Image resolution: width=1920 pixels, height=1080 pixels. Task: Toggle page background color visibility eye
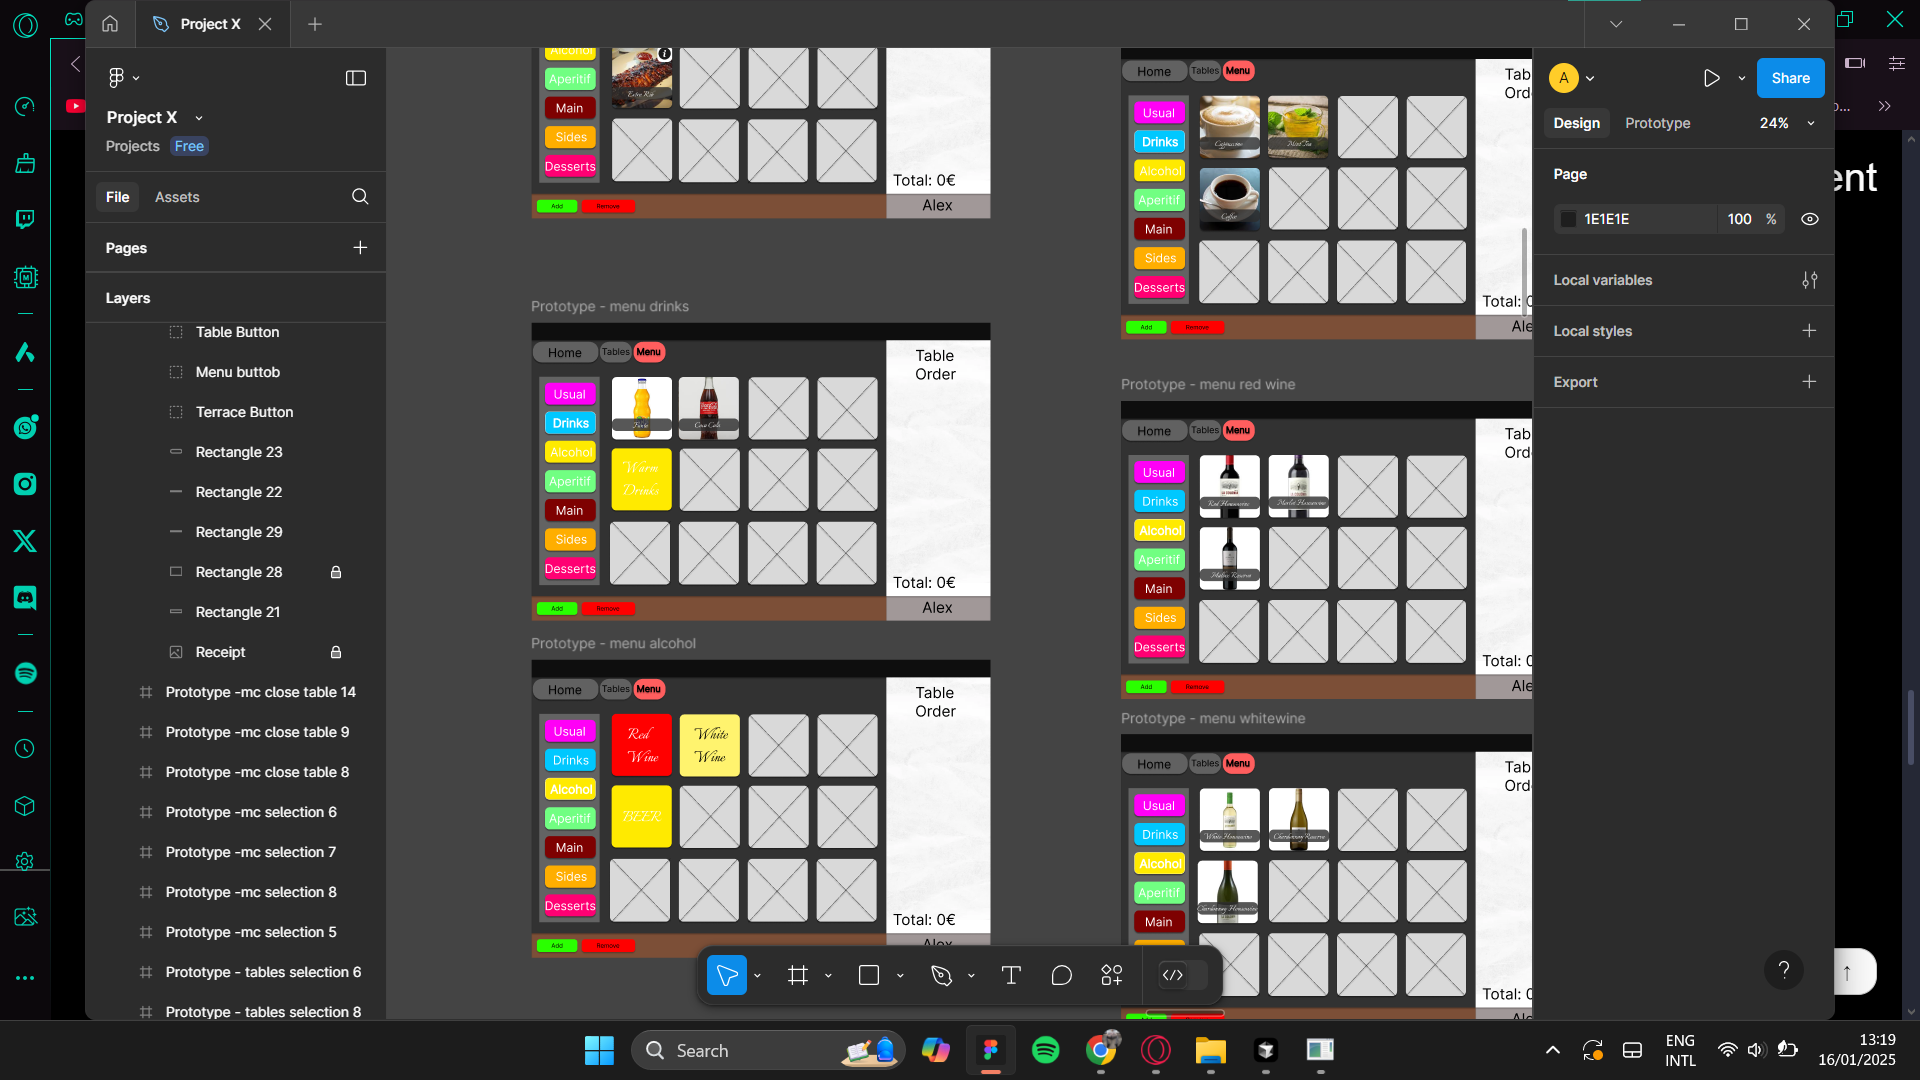click(x=1810, y=219)
